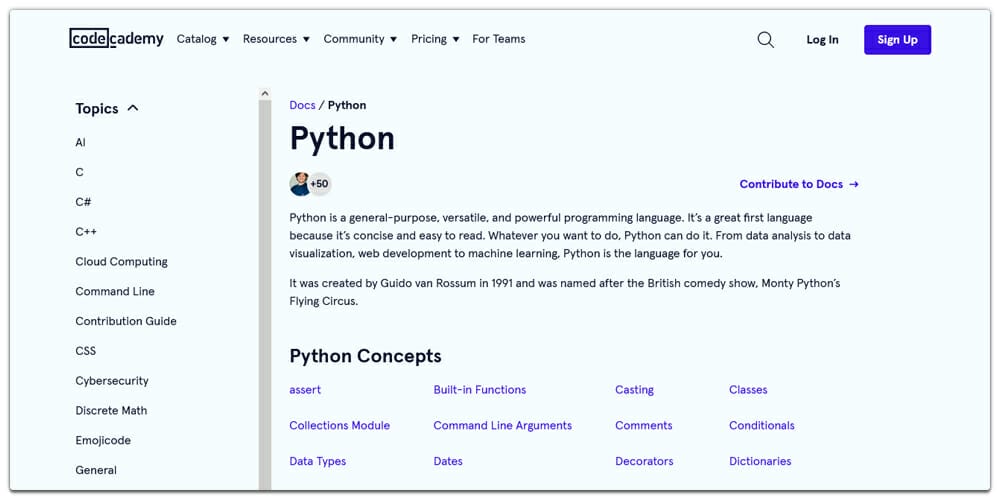Viewport: 1000px width, 500px height.
Task: Open the Classes concept link
Action: tap(748, 390)
